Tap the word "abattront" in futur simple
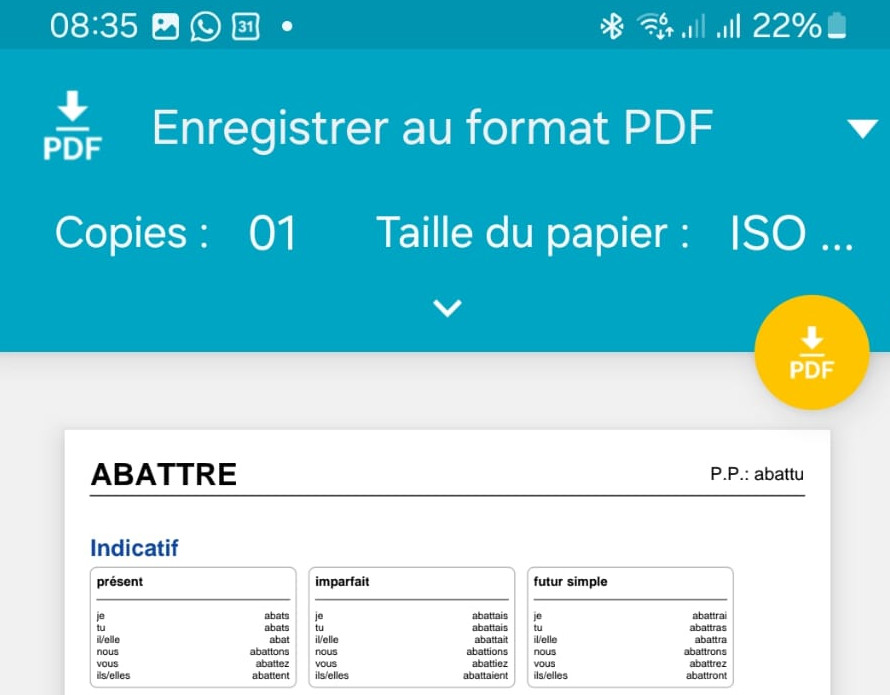The height and width of the screenshot is (695, 890). tap(706, 676)
